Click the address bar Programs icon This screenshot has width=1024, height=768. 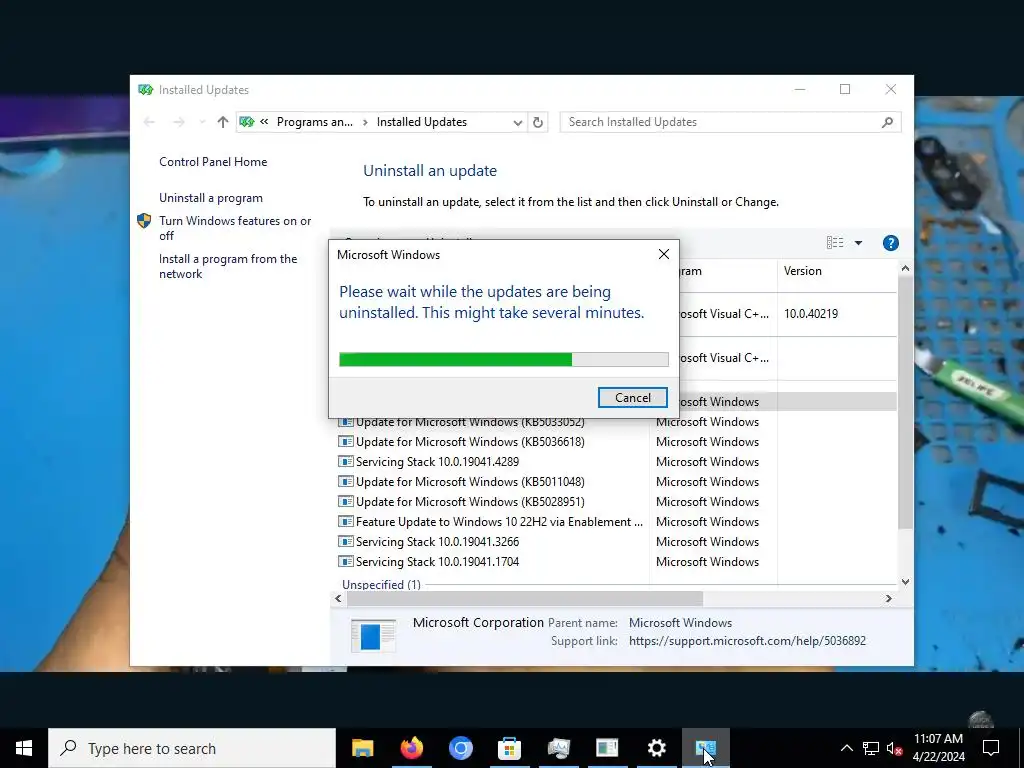247,122
